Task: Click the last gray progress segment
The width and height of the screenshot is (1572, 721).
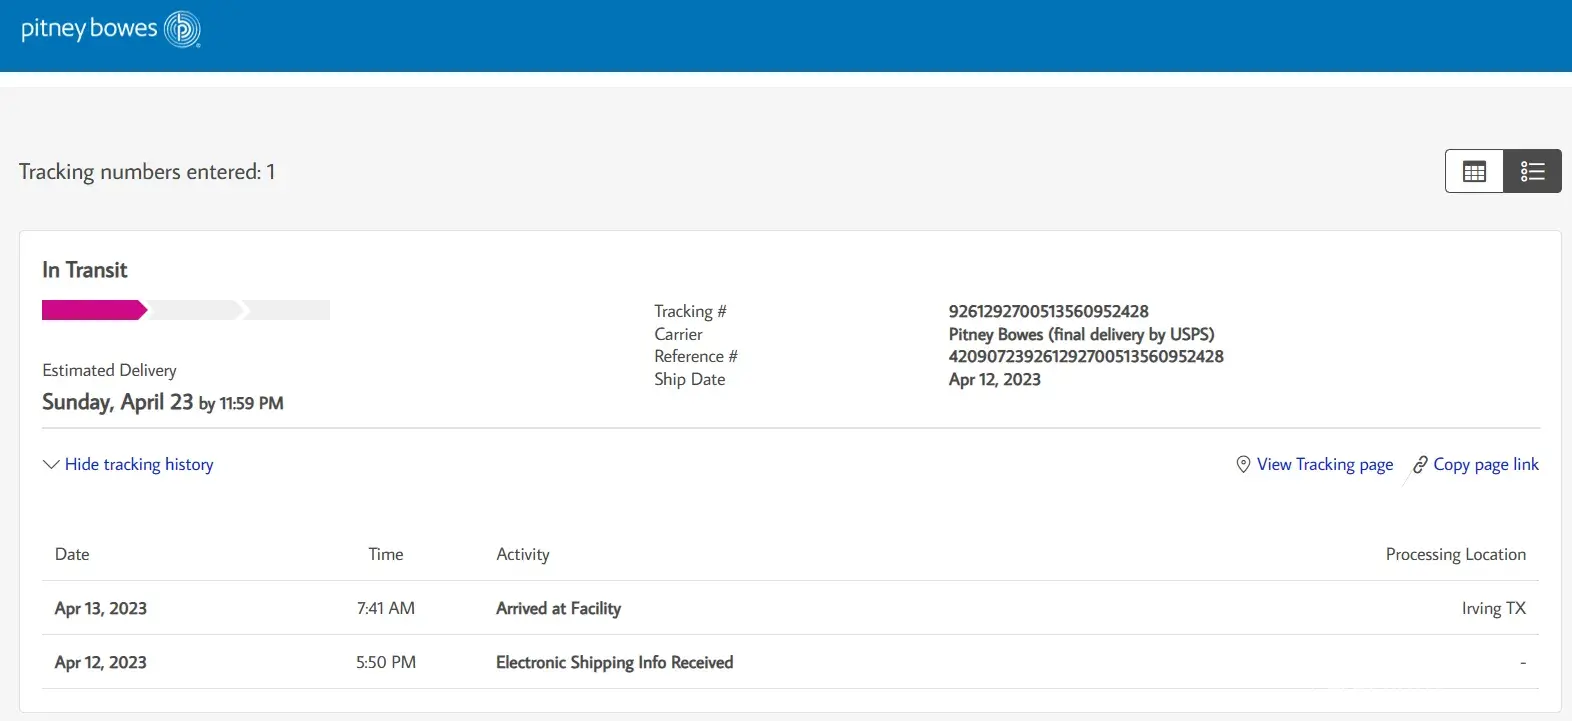Action: click(x=288, y=310)
